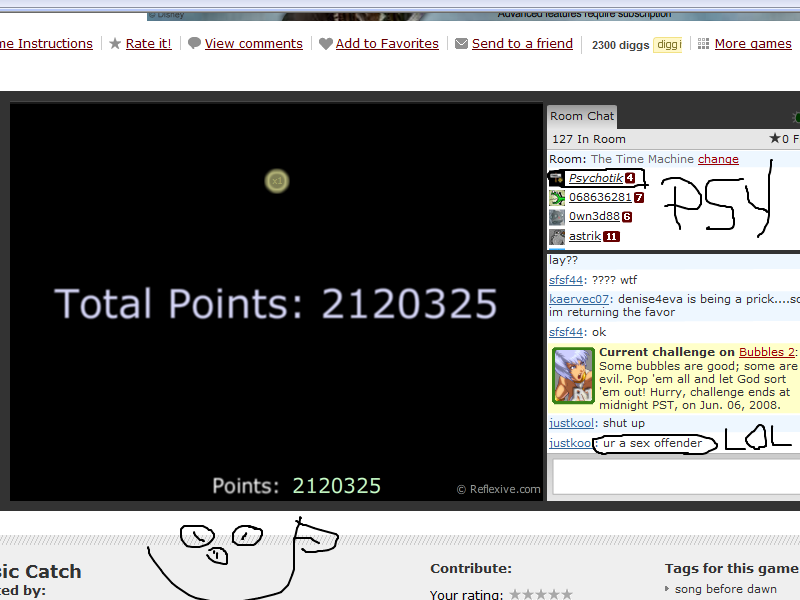Click the Current challenge character thumbnail

(x=574, y=376)
